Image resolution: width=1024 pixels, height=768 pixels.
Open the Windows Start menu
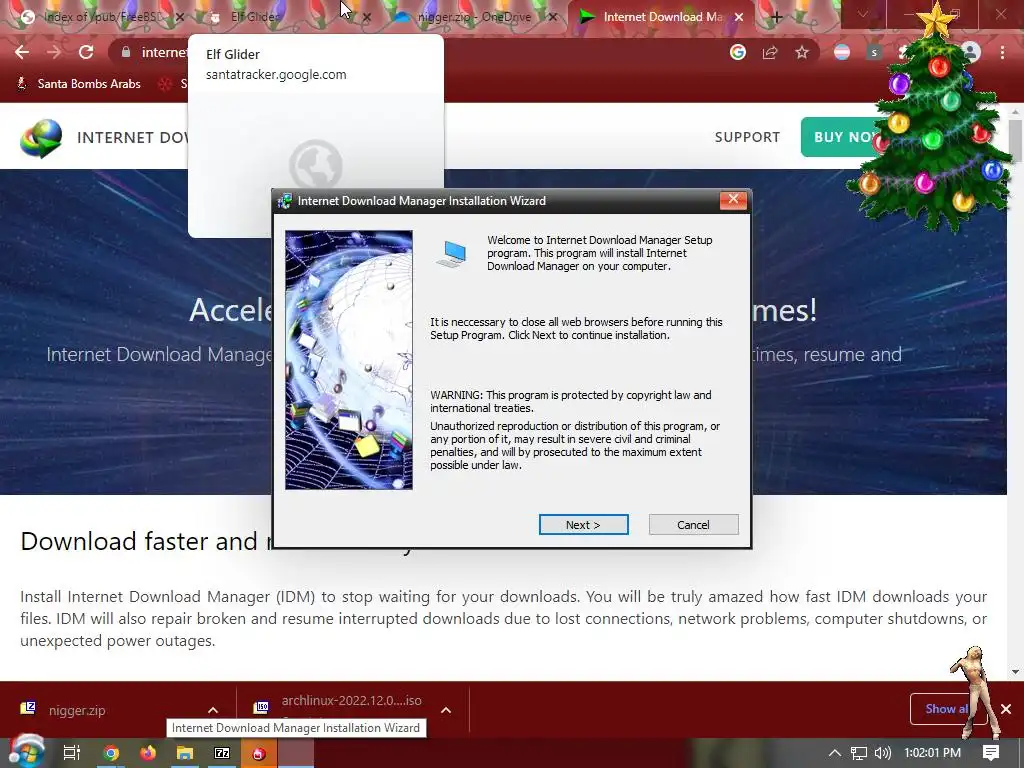tap(27, 752)
